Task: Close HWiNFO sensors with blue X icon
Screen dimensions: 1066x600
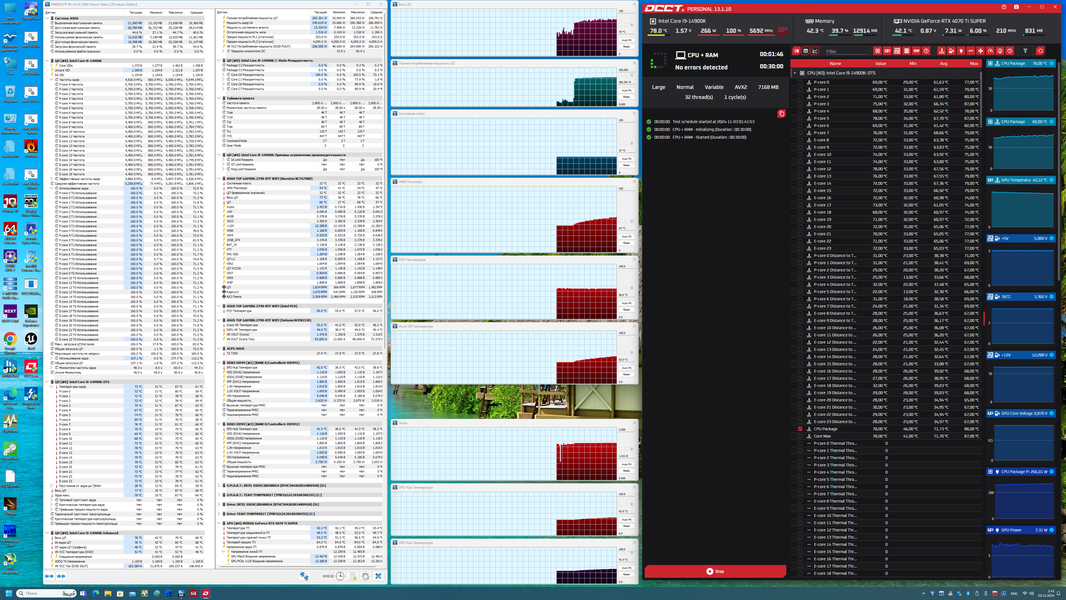Action: click(378, 576)
